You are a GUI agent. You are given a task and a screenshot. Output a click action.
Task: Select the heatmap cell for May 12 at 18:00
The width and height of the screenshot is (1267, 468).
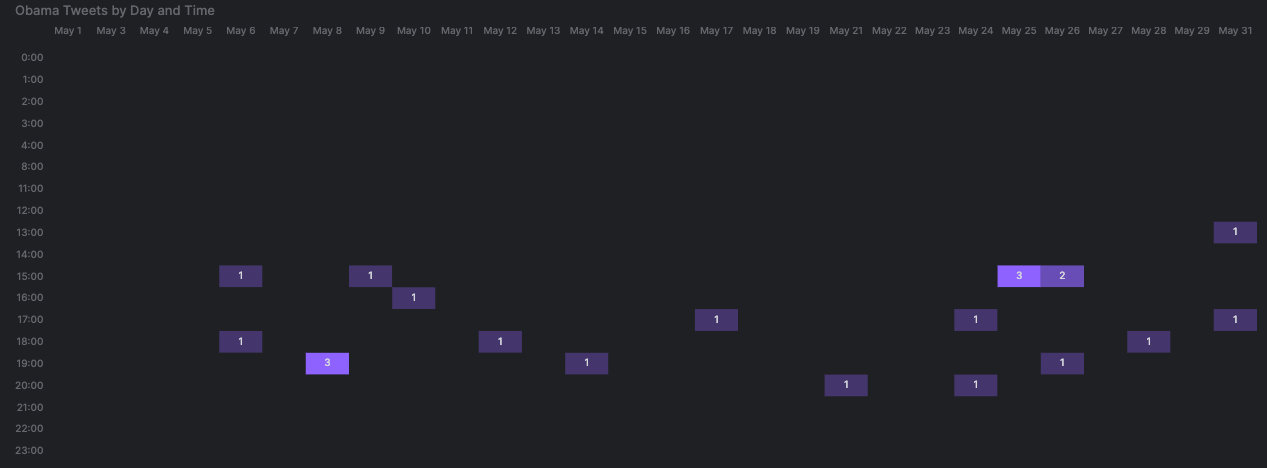[x=500, y=342]
